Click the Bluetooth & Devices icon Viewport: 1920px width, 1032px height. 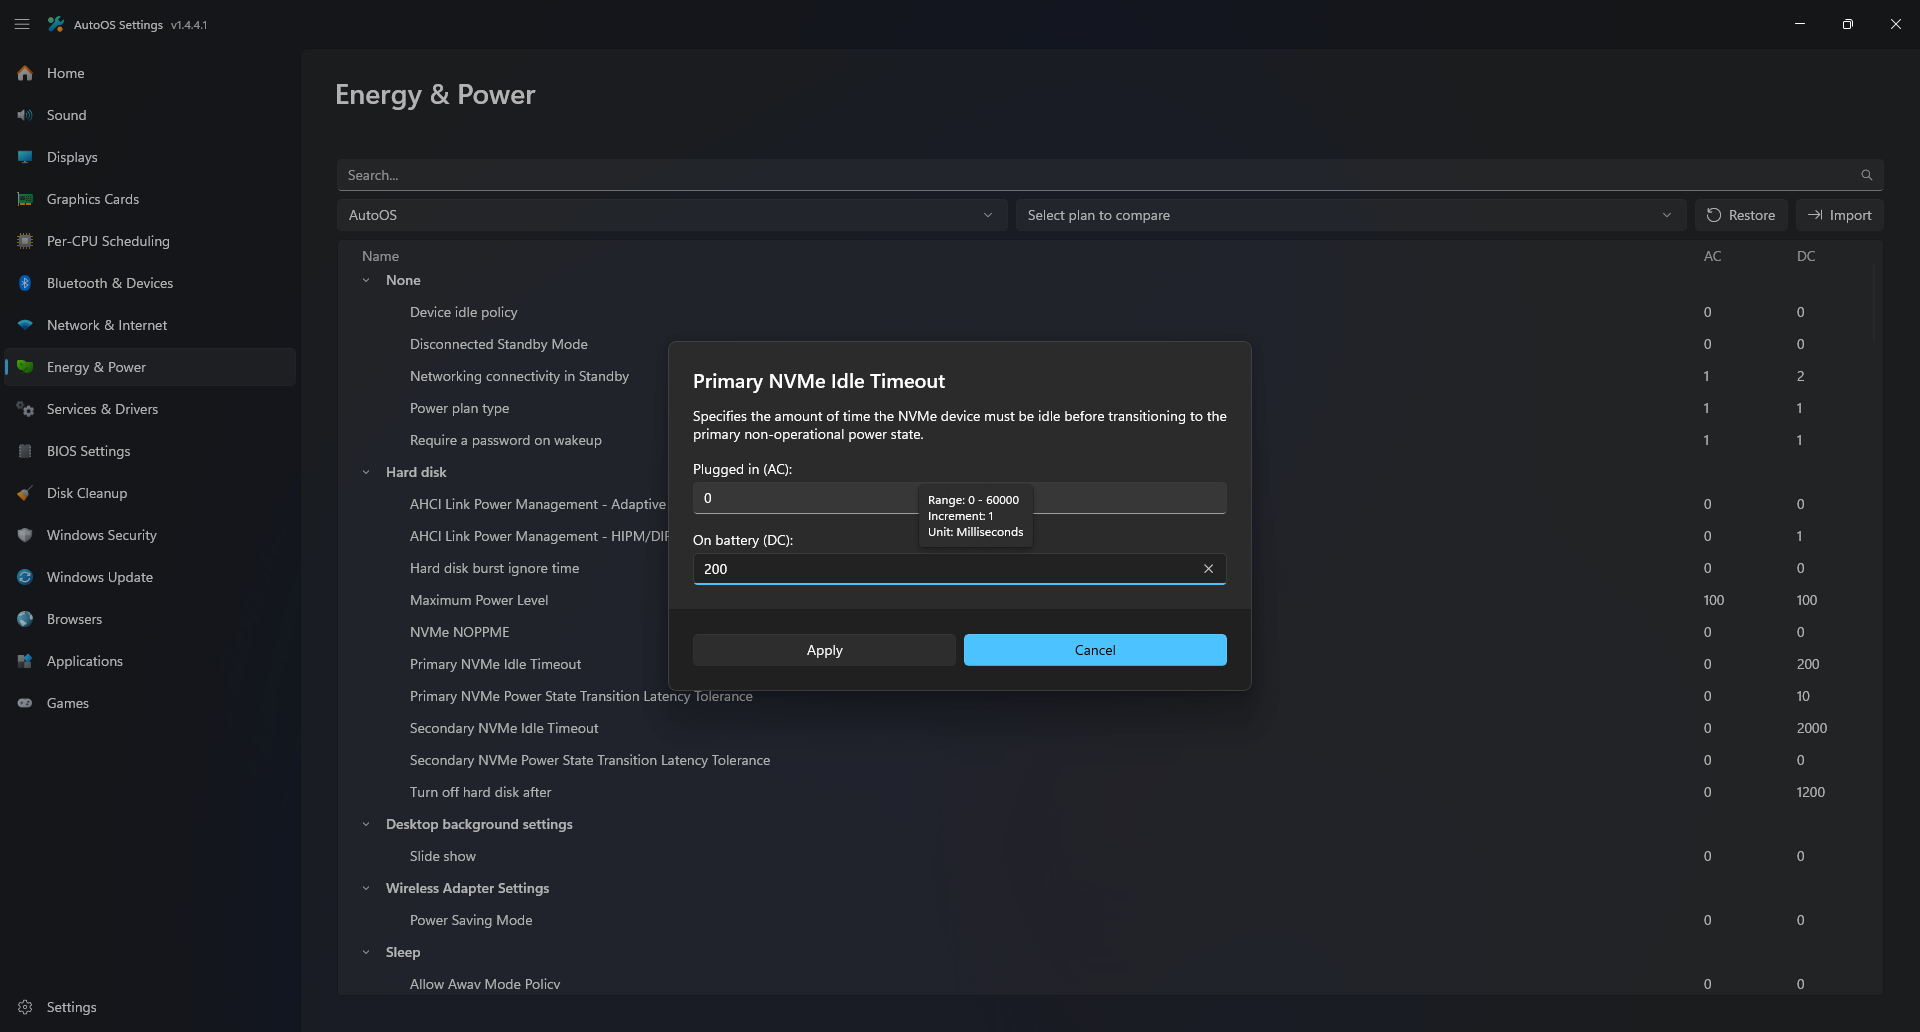[25, 283]
